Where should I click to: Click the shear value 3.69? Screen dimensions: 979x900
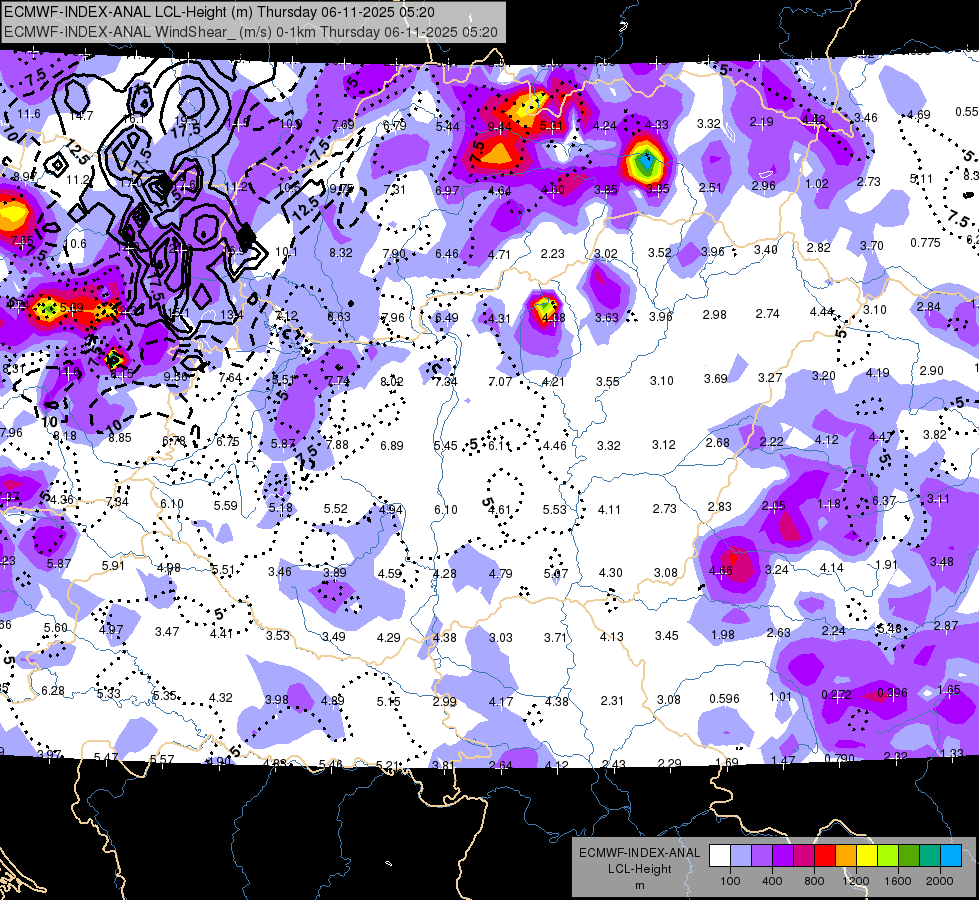click(716, 378)
